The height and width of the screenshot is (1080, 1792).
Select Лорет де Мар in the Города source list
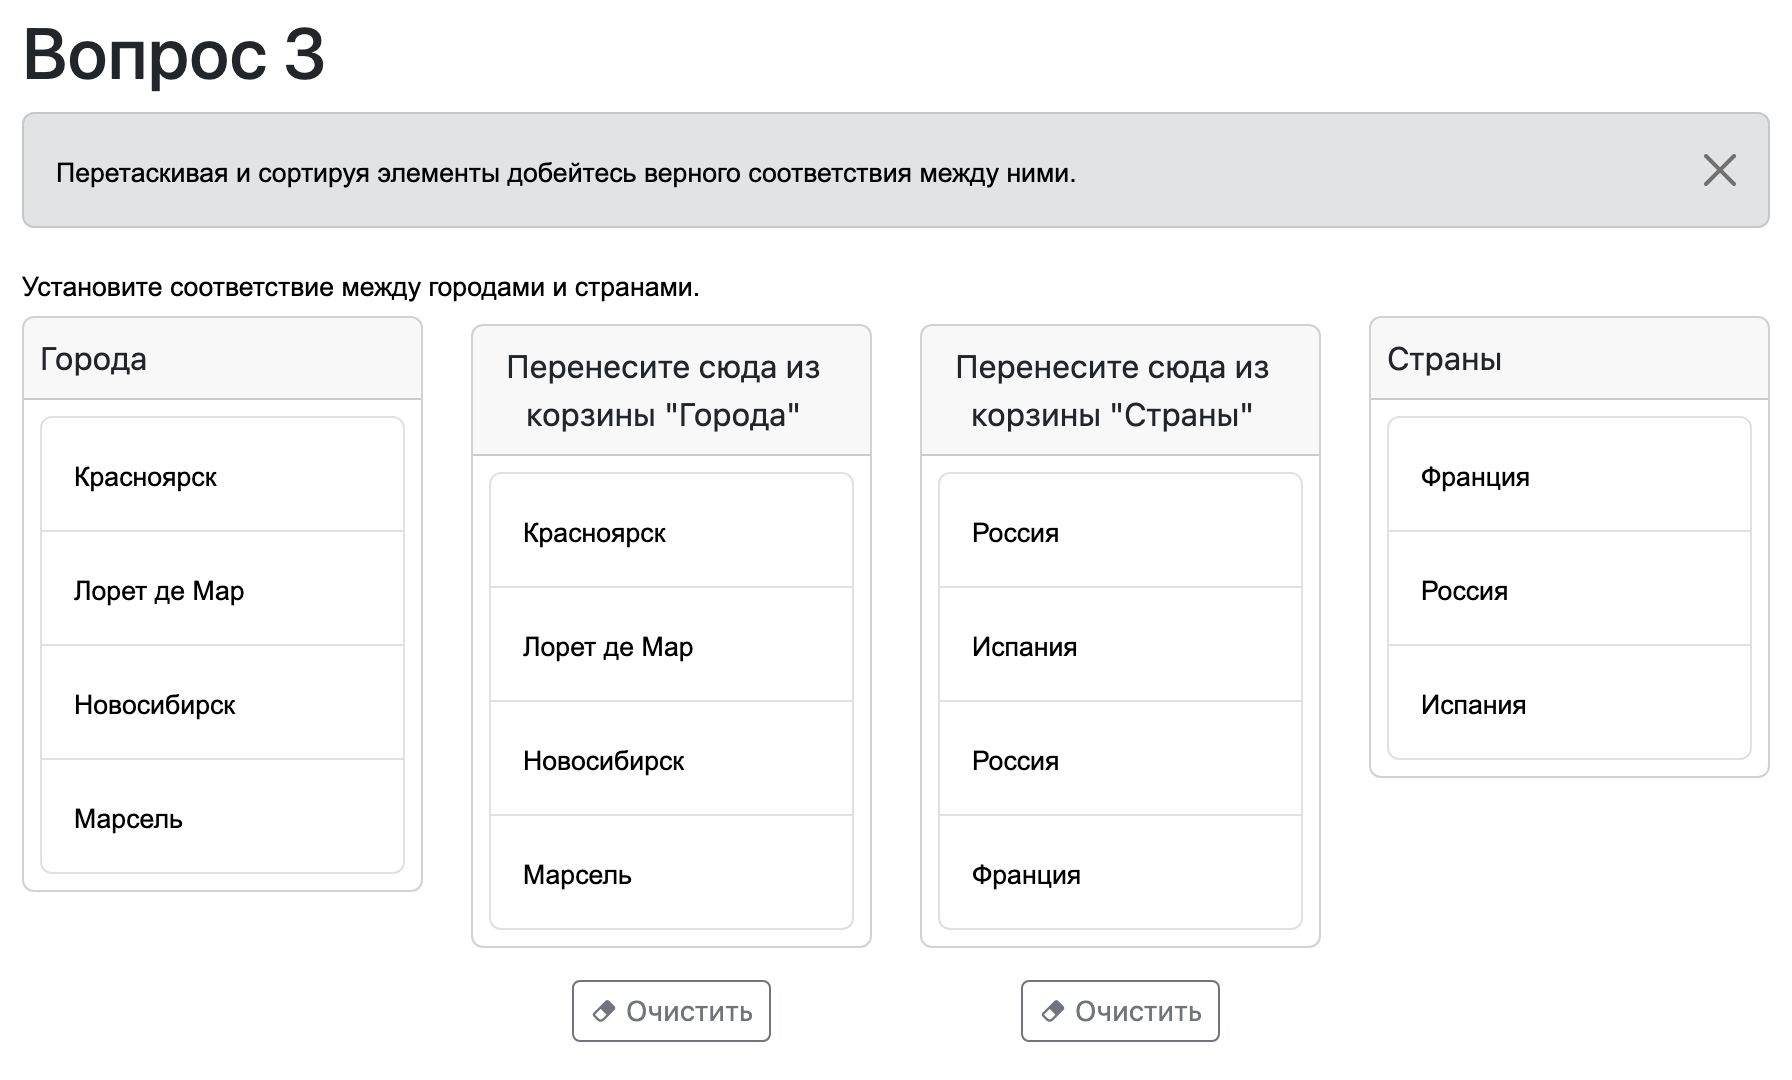tap(222, 590)
